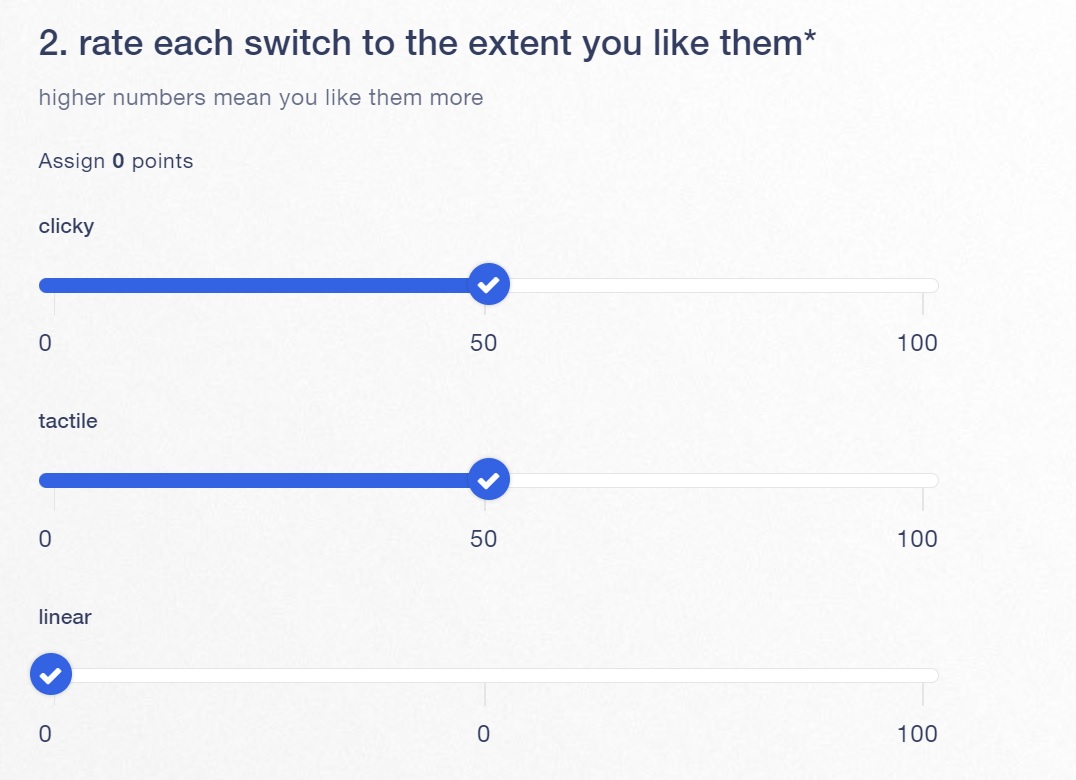Click the blue filled part of tactile track
The width and height of the screenshot is (1076, 780).
[x=250, y=480]
